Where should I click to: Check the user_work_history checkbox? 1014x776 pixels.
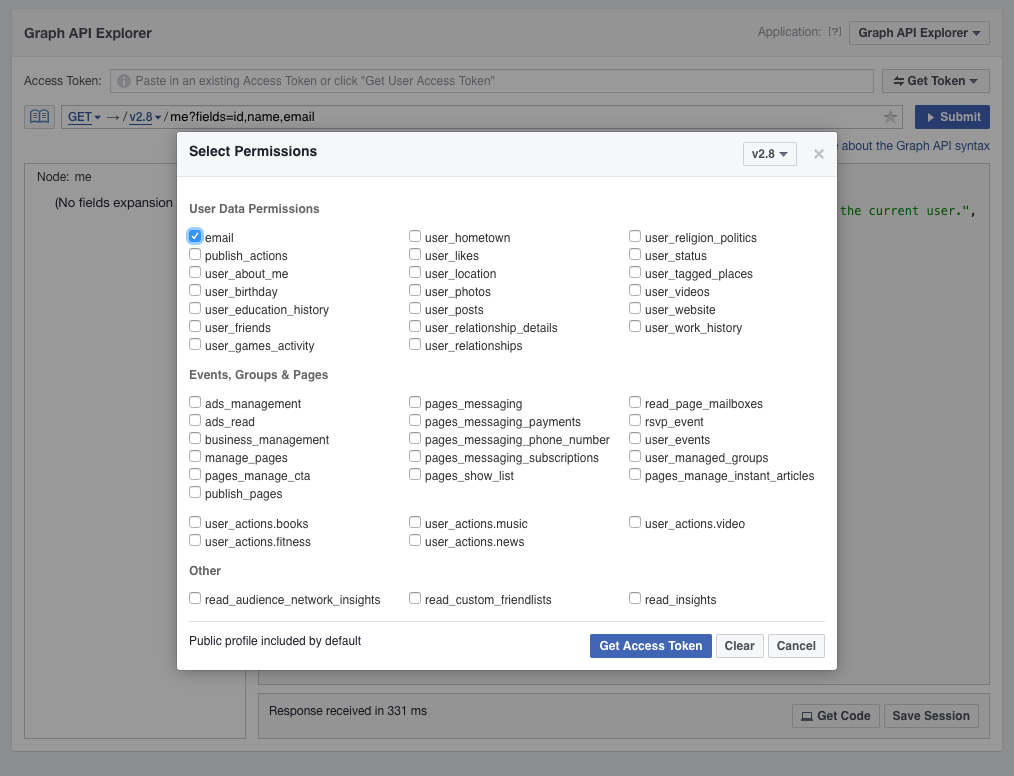(x=634, y=327)
